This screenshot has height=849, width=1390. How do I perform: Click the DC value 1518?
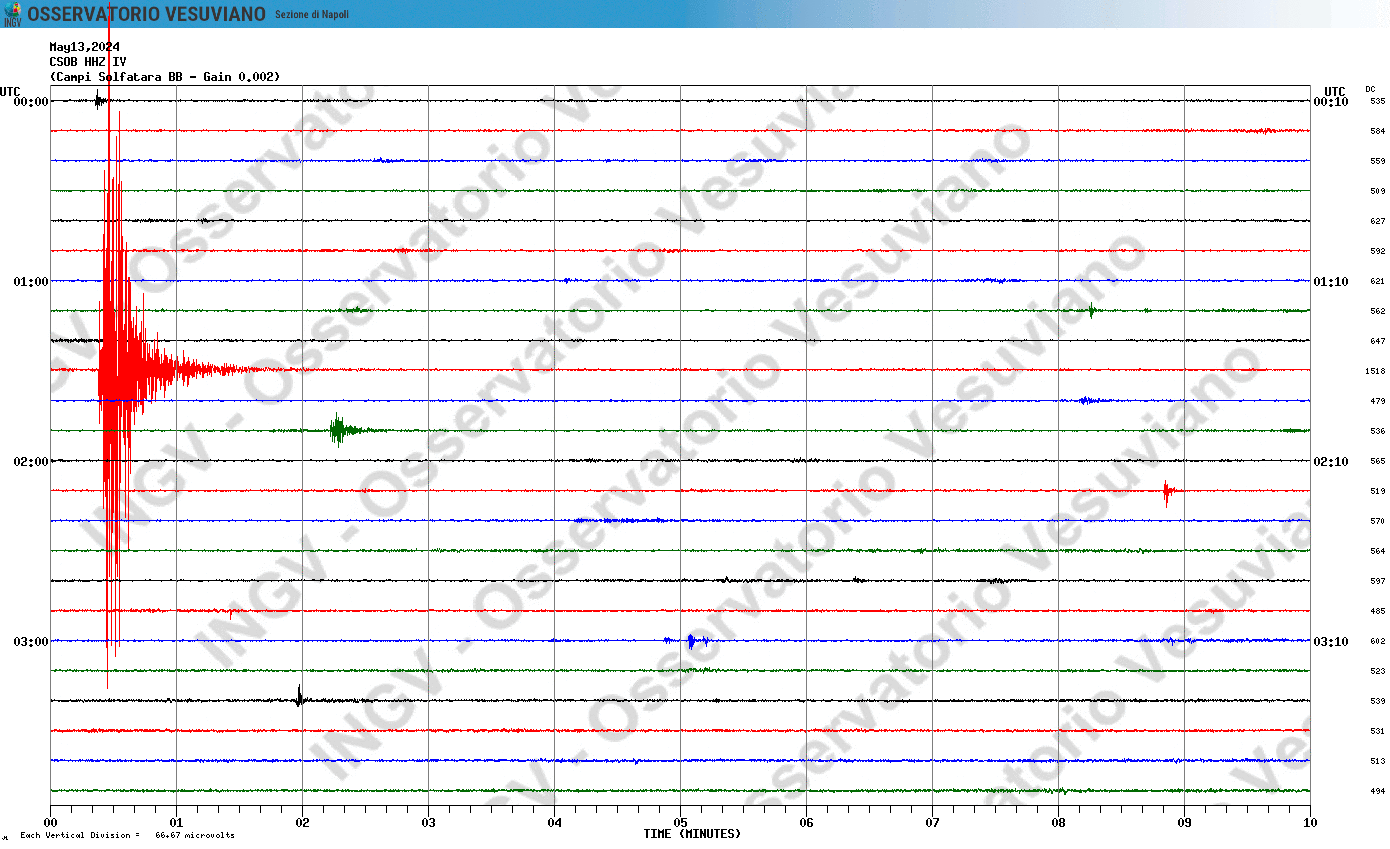coord(1376,371)
